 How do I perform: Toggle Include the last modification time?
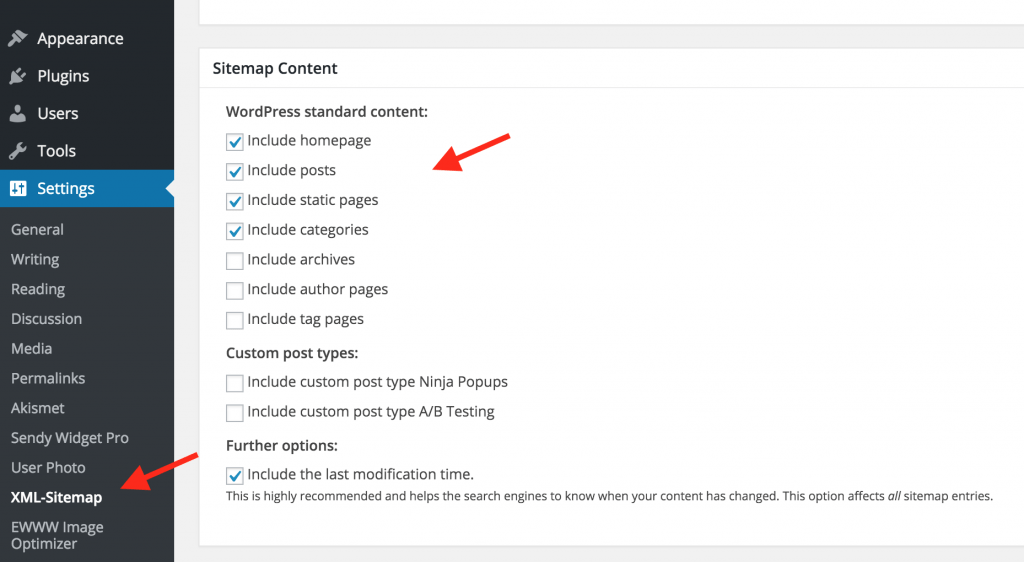click(235, 476)
